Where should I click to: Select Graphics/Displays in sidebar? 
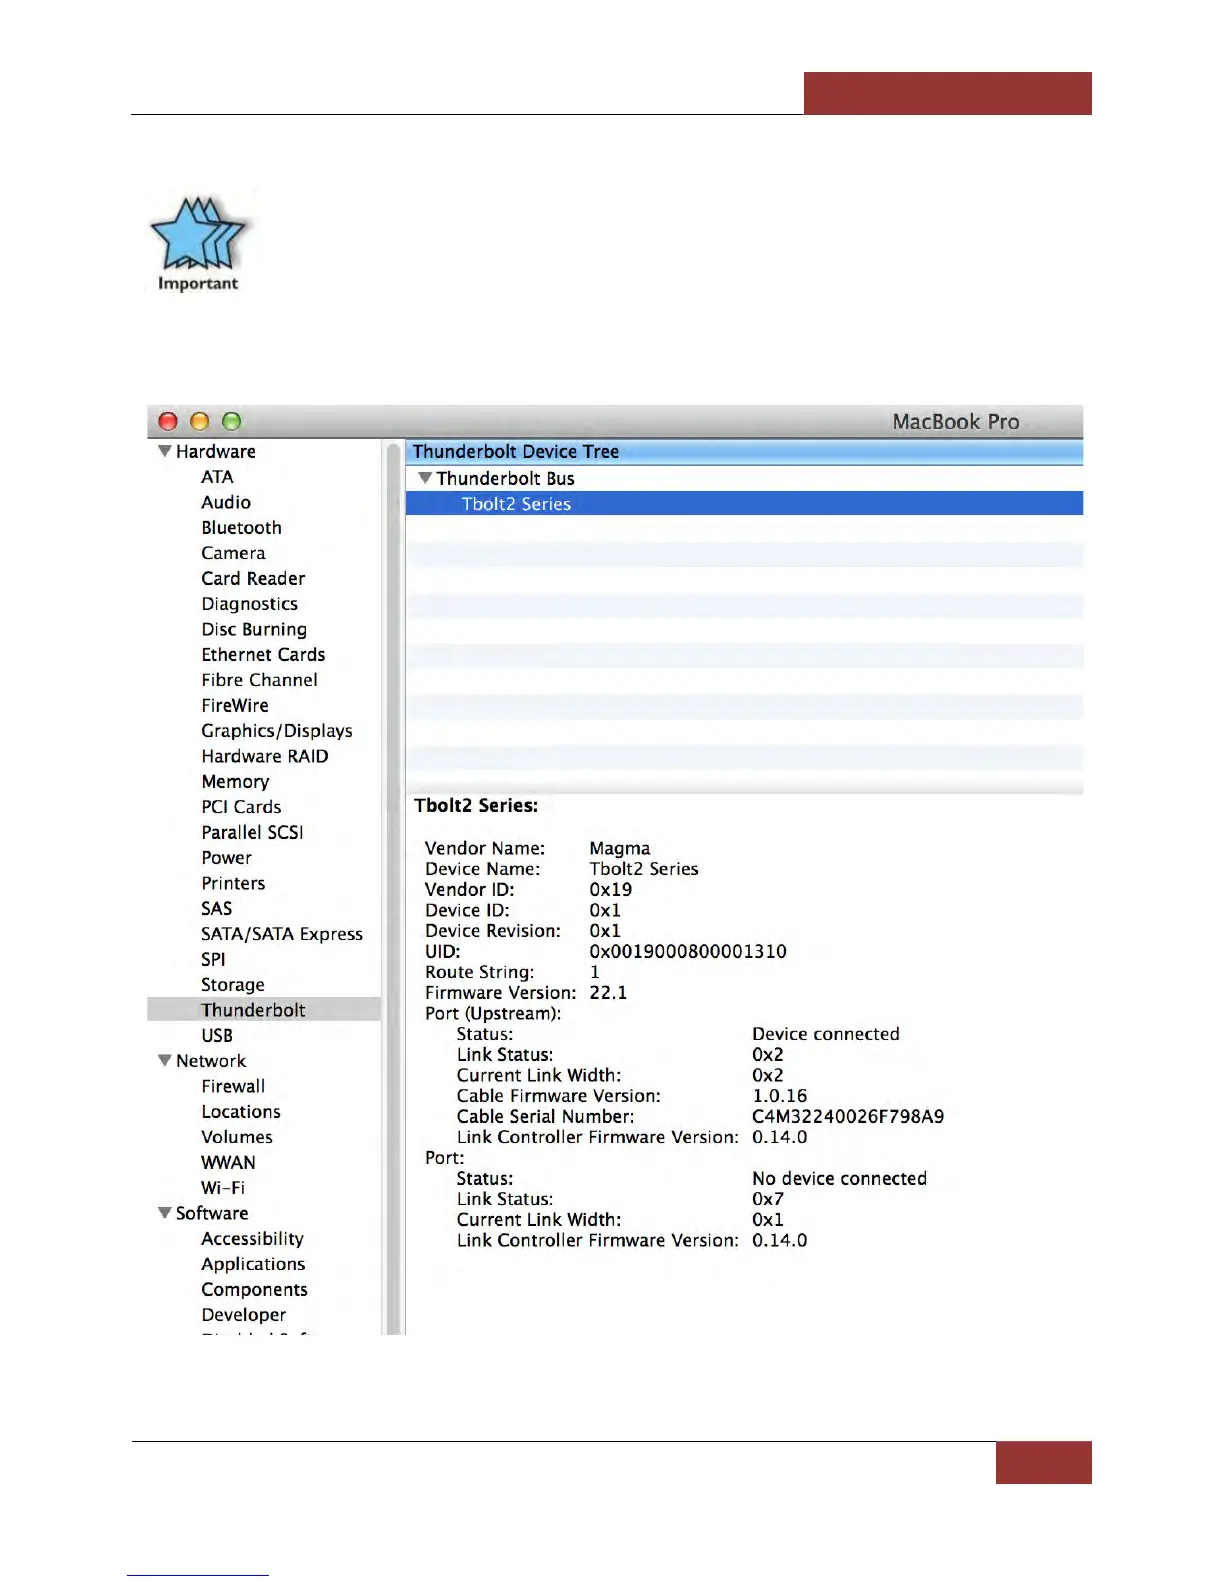277,731
